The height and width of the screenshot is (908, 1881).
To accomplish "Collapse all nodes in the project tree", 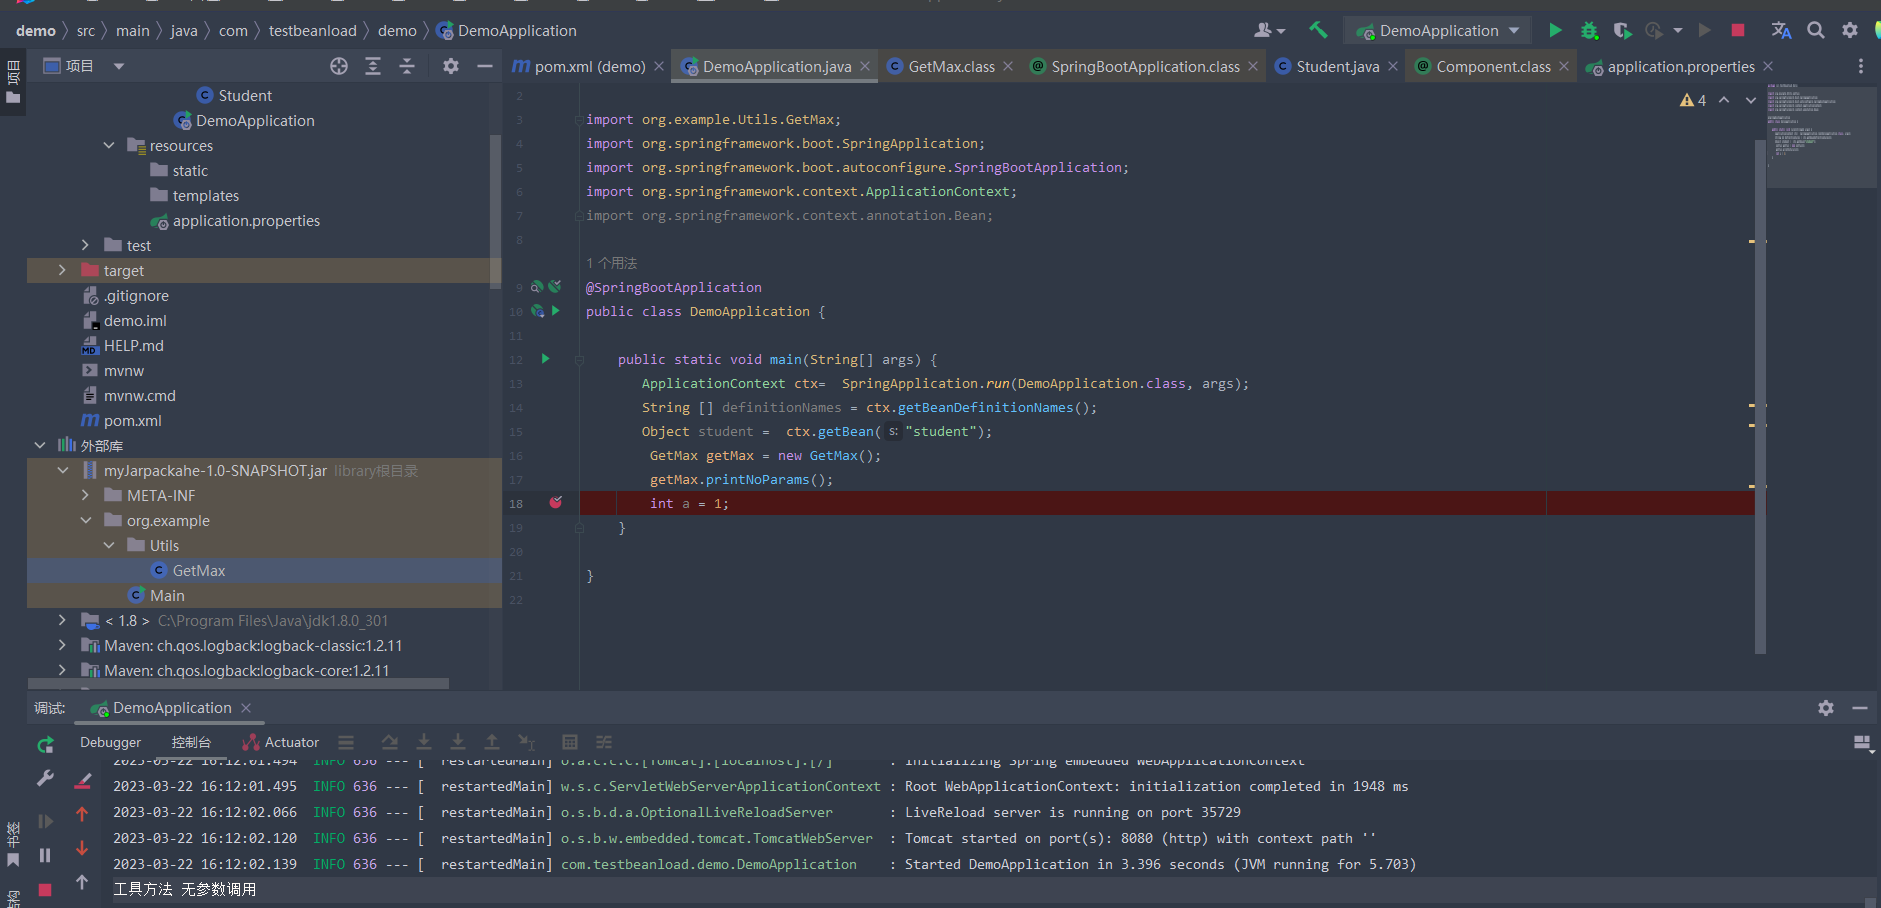I will click(407, 66).
